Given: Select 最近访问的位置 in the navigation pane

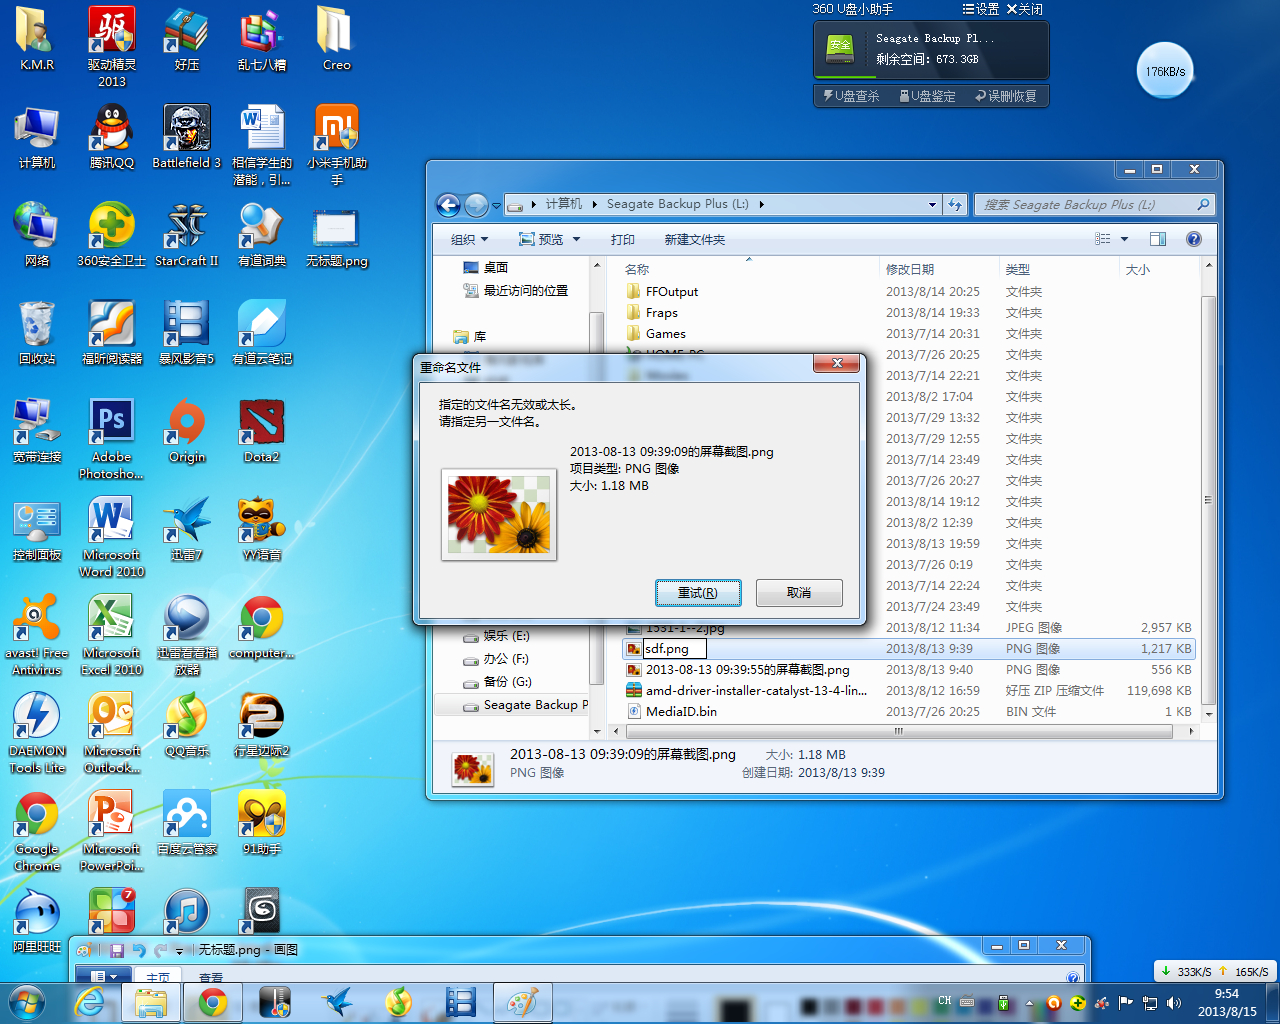Looking at the screenshot, I should click(526, 291).
